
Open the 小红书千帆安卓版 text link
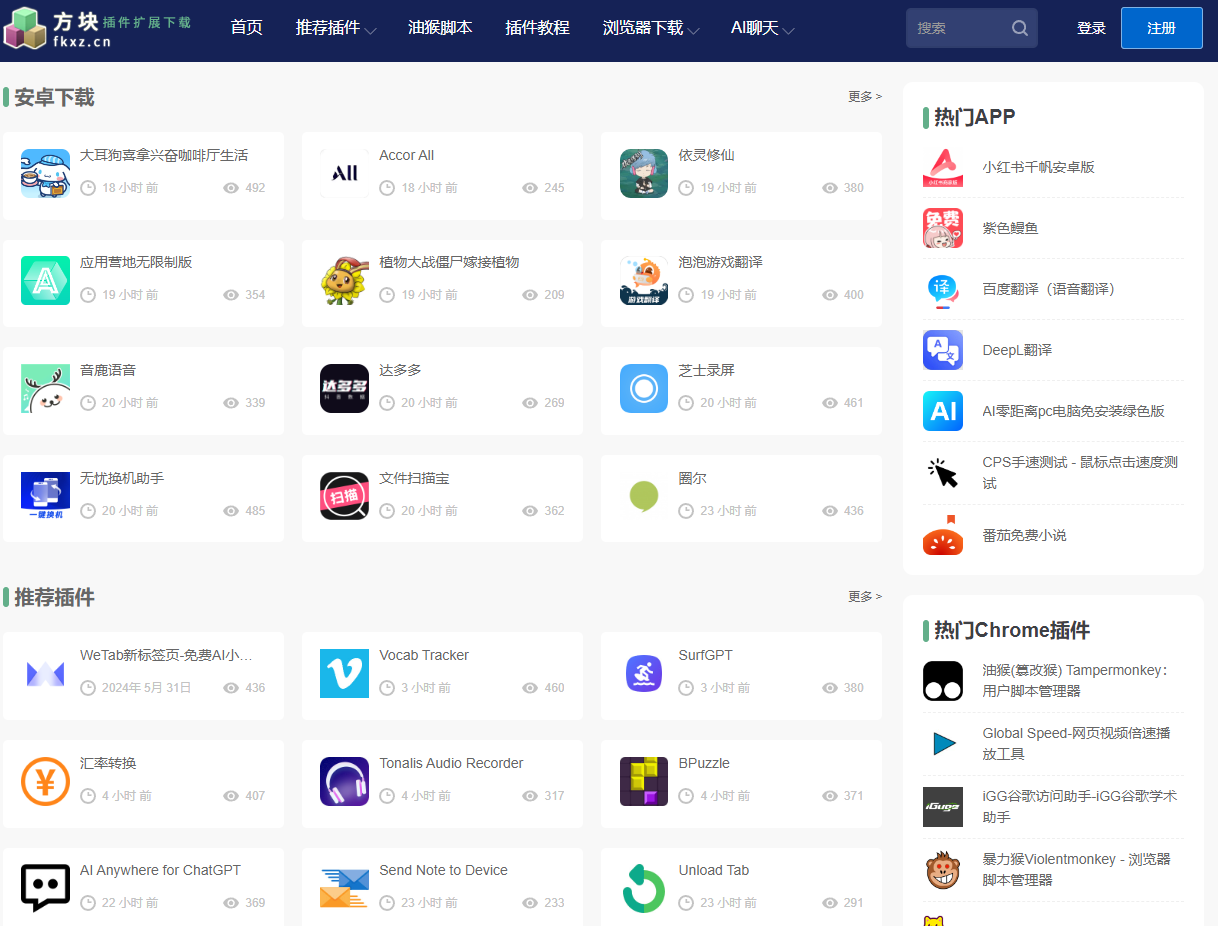point(1039,168)
